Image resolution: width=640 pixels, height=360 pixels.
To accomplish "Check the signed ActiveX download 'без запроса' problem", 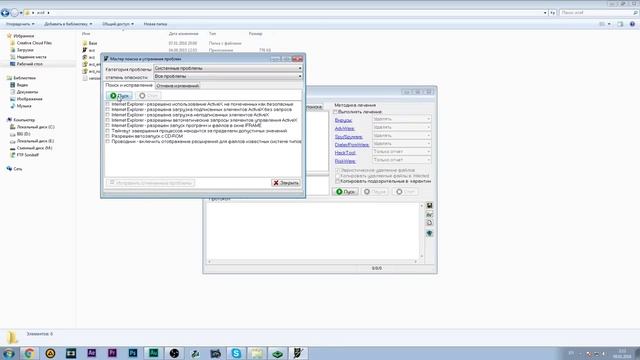I will pos(108,110).
